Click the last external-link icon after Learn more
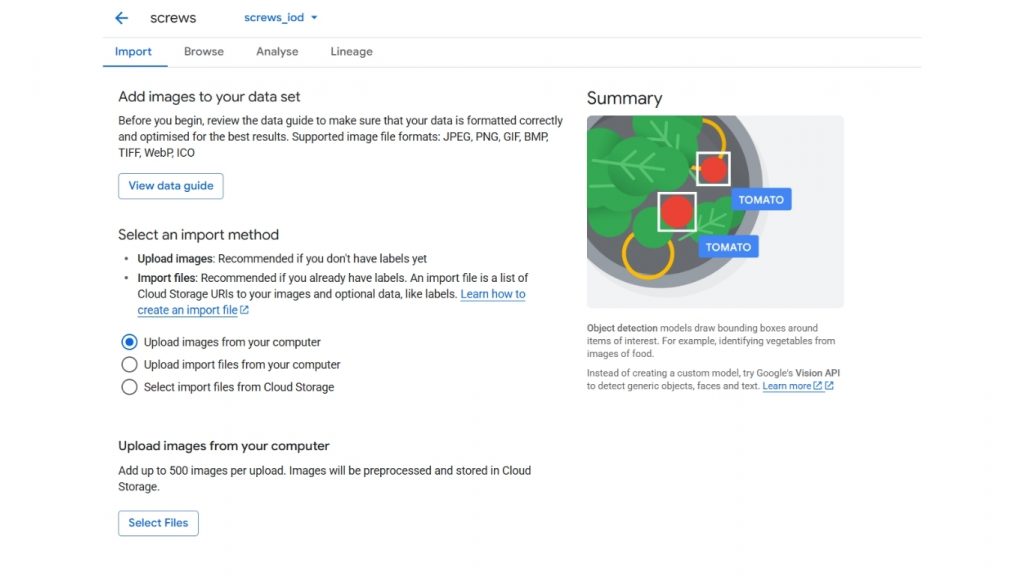1024x576 pixels. (x=829, y=386)
